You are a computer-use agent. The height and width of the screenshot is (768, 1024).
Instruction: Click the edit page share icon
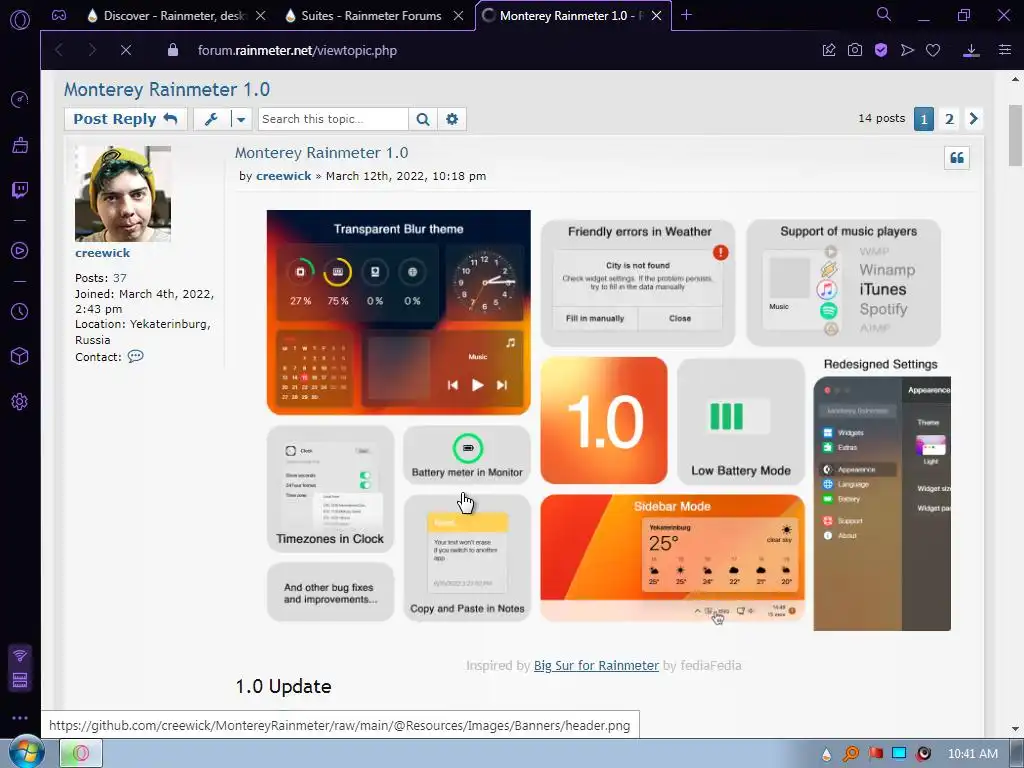tap(829, 50)
